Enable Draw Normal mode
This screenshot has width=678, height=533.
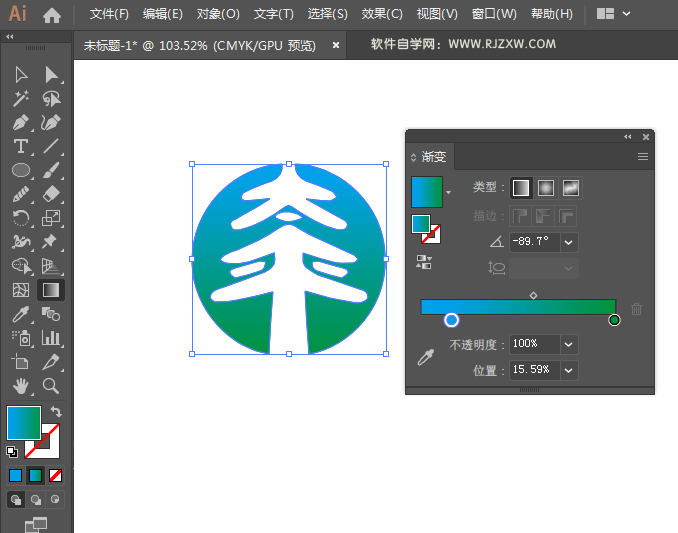16,500
